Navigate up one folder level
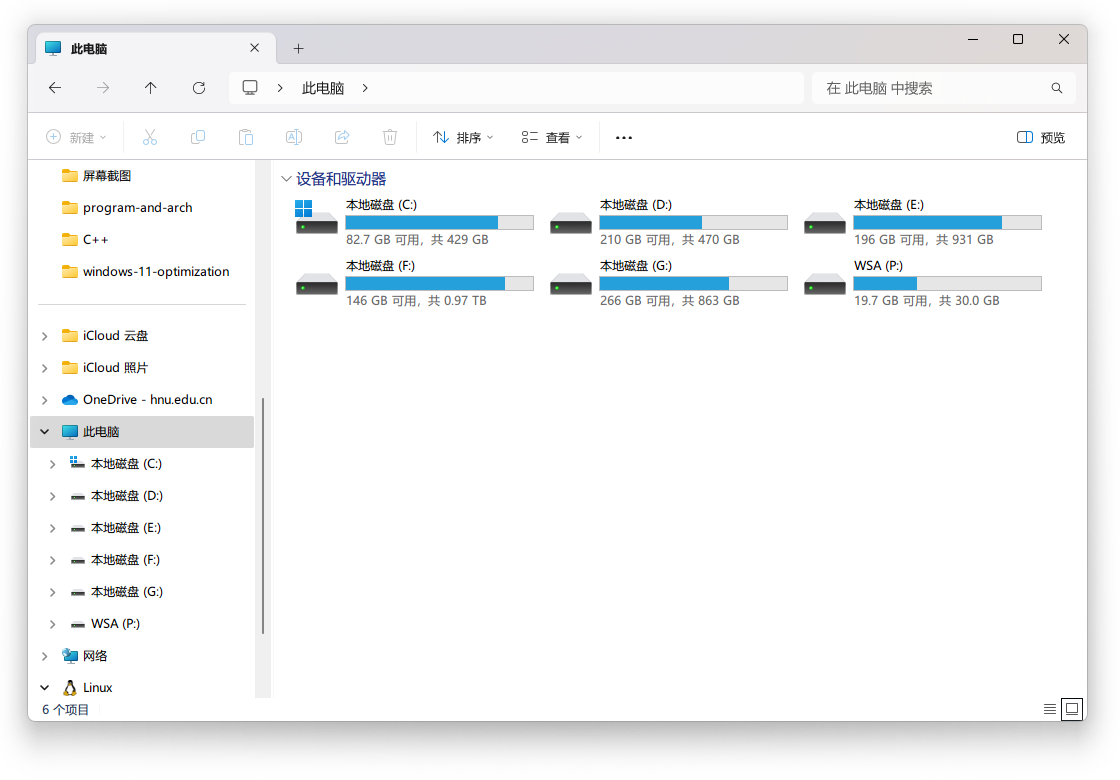 click(150, 88)
